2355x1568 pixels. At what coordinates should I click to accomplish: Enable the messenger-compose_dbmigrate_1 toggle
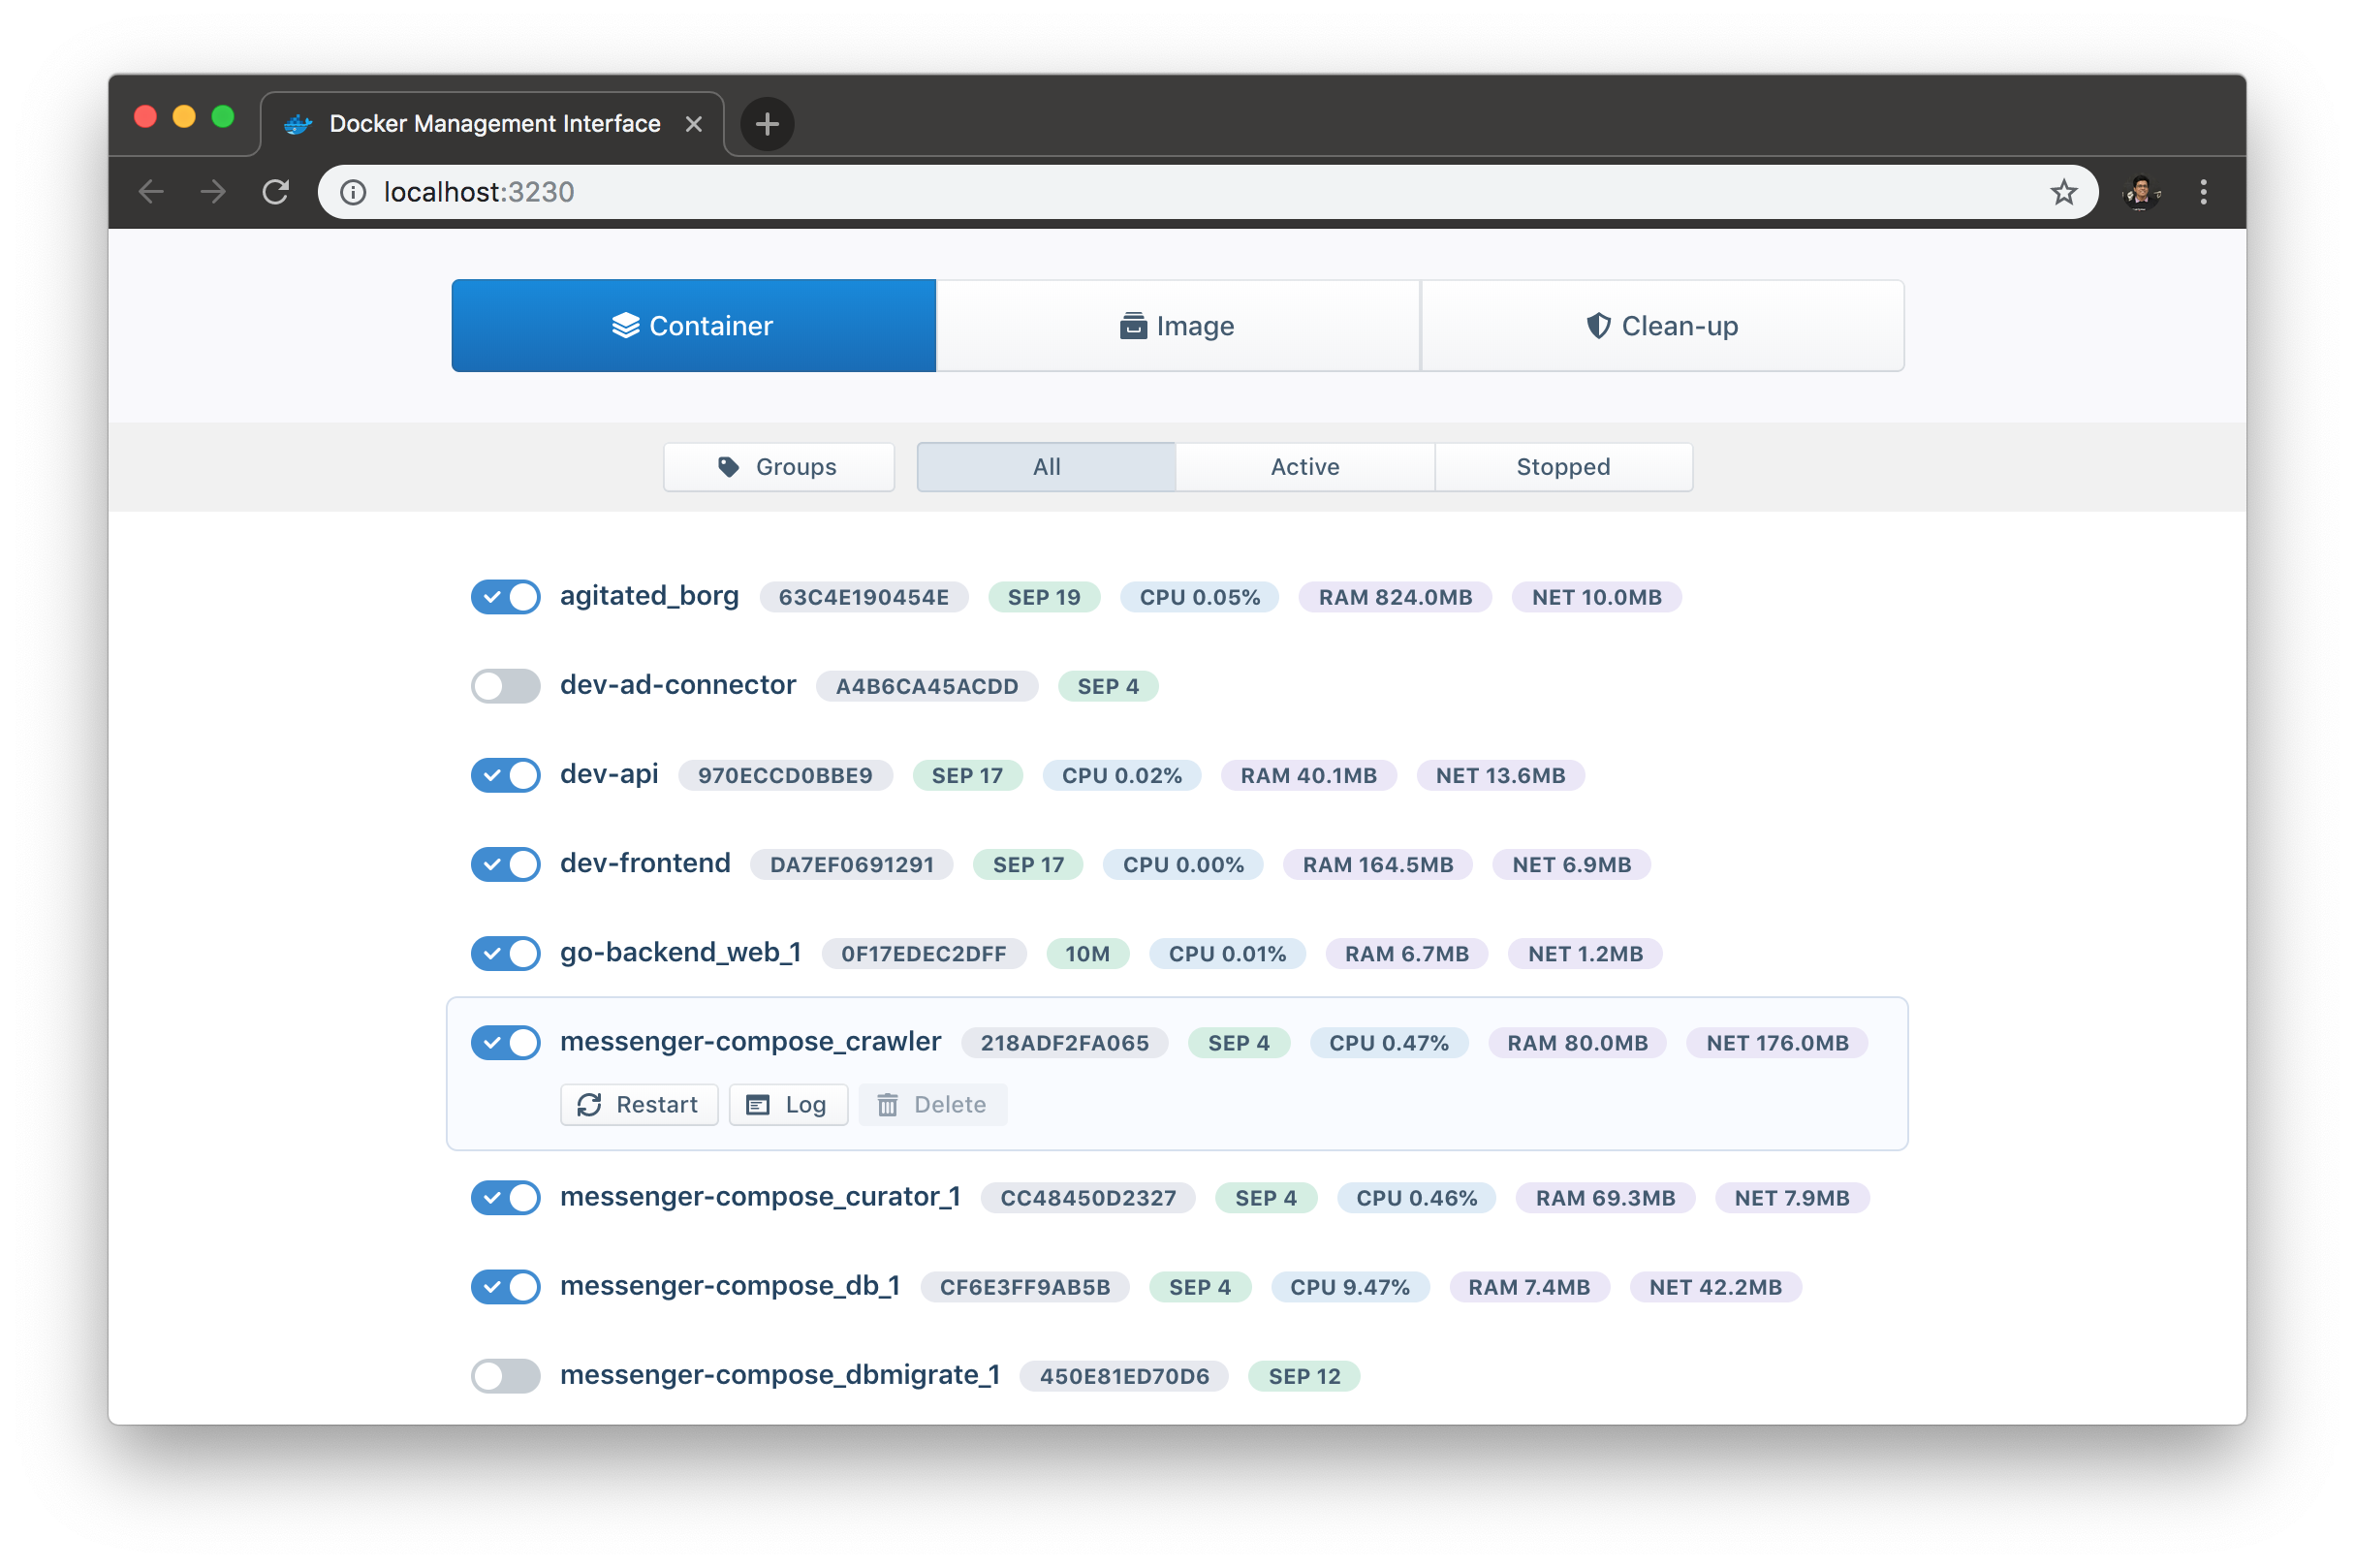[x=506, y=1376]
